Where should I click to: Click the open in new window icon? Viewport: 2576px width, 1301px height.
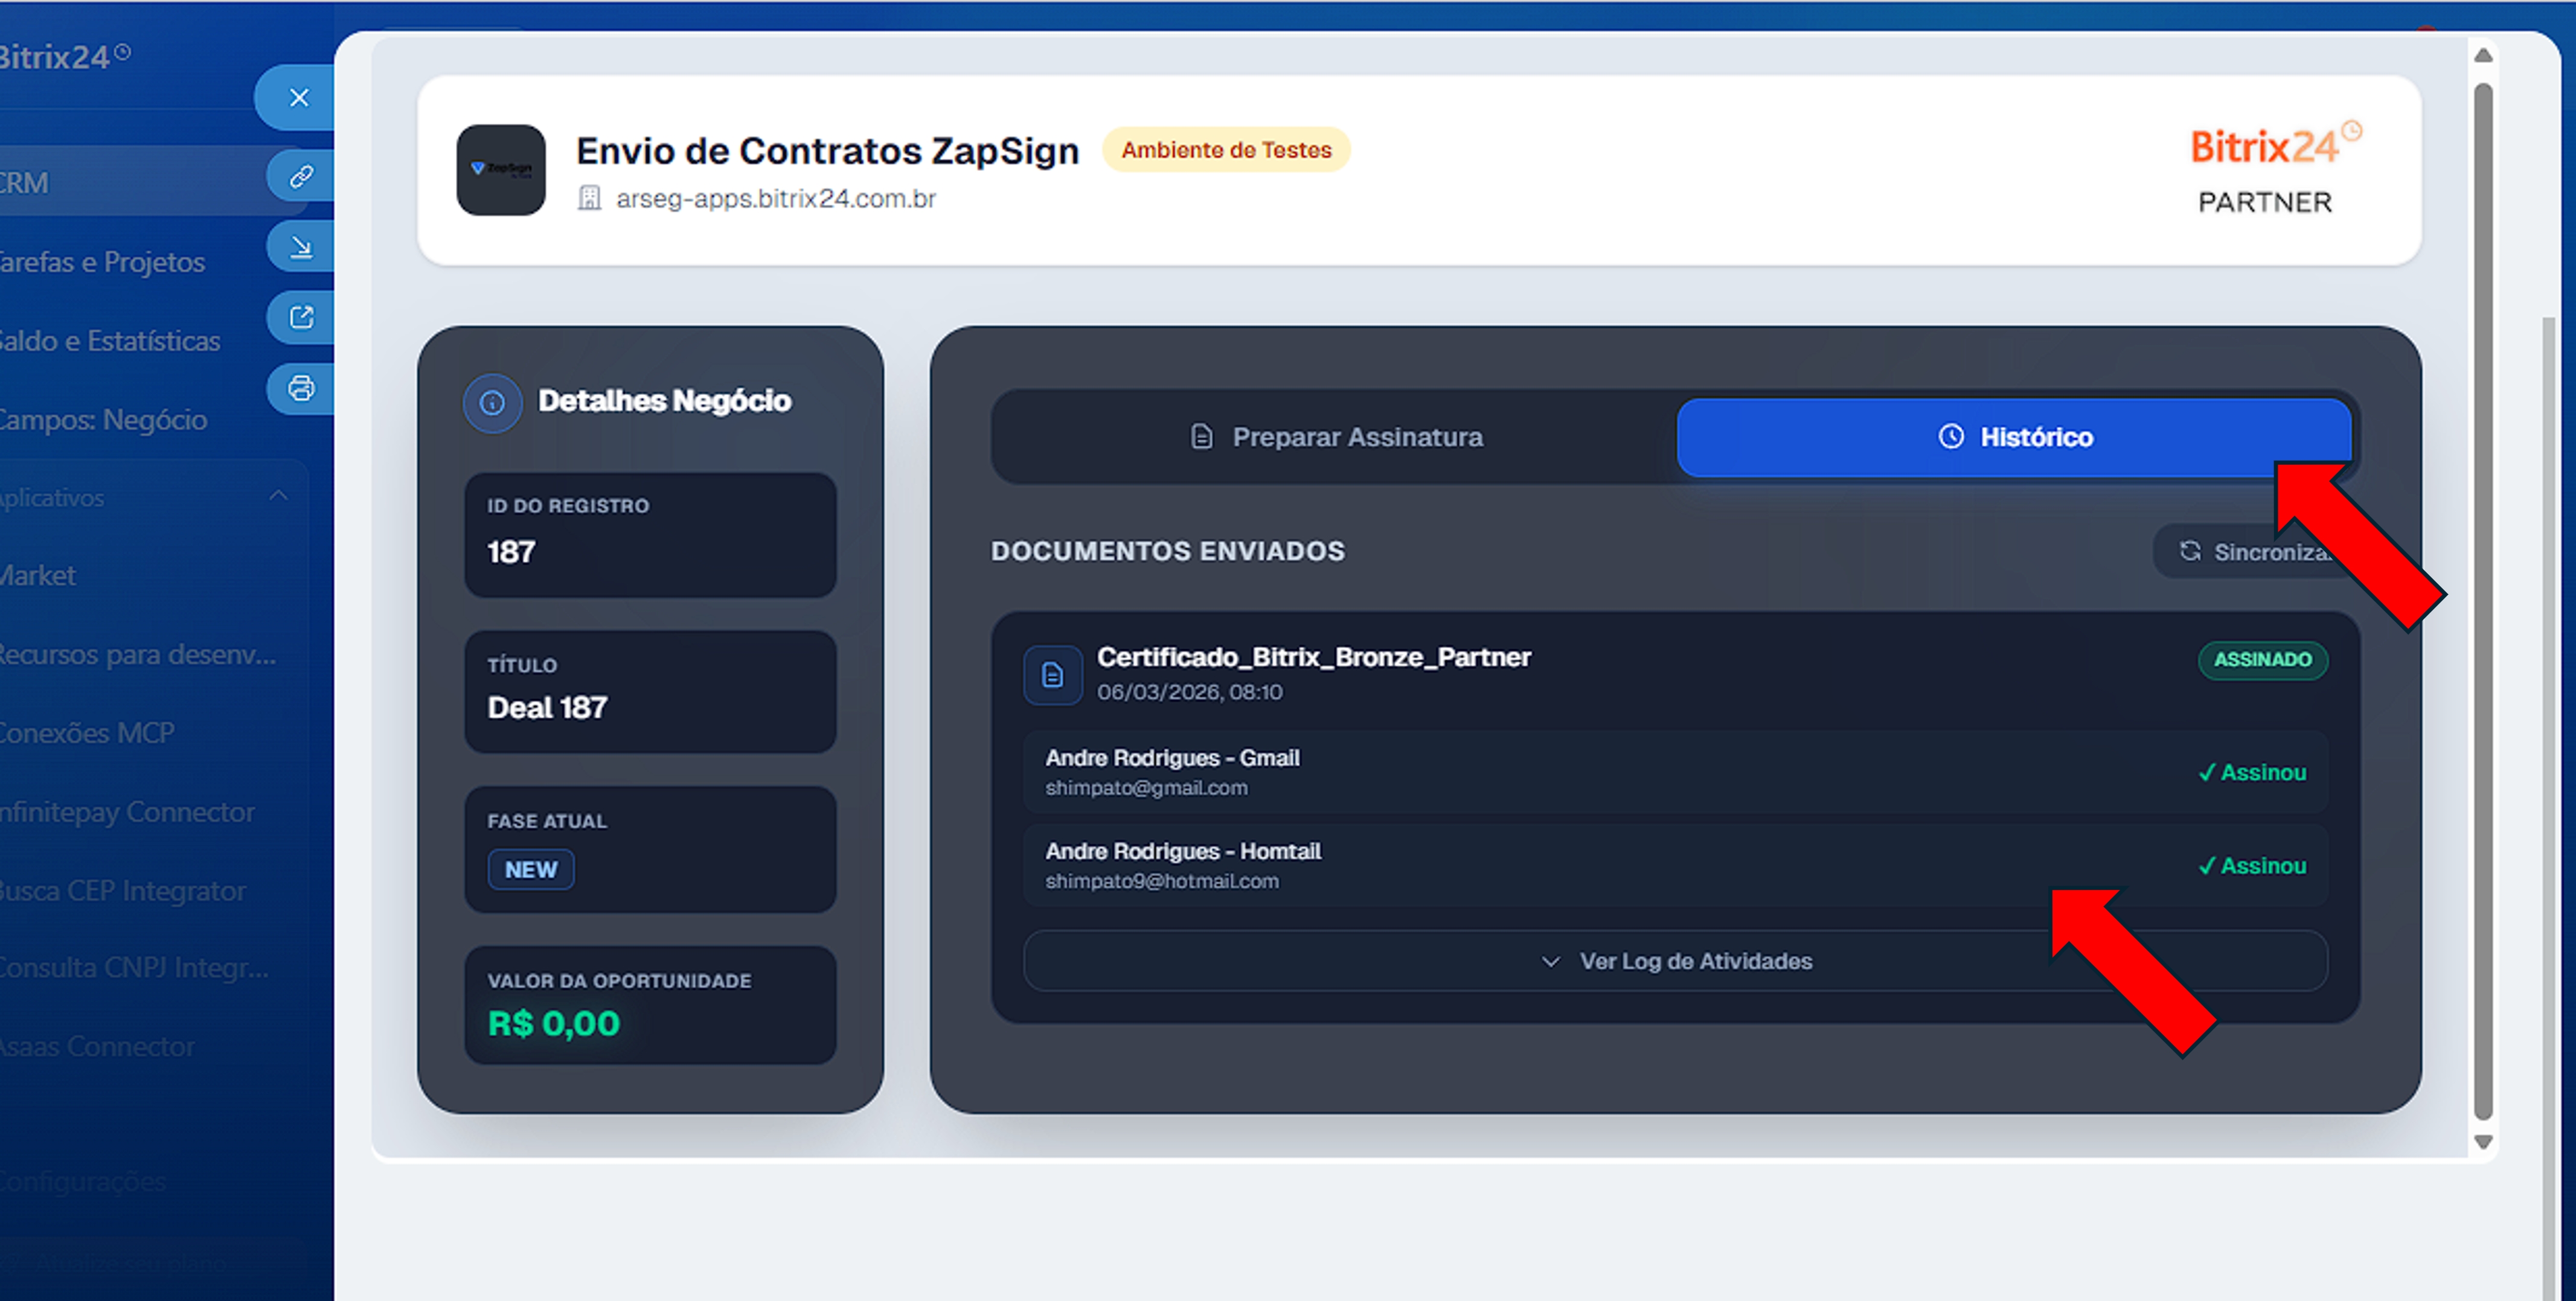[x=301, y=318]
